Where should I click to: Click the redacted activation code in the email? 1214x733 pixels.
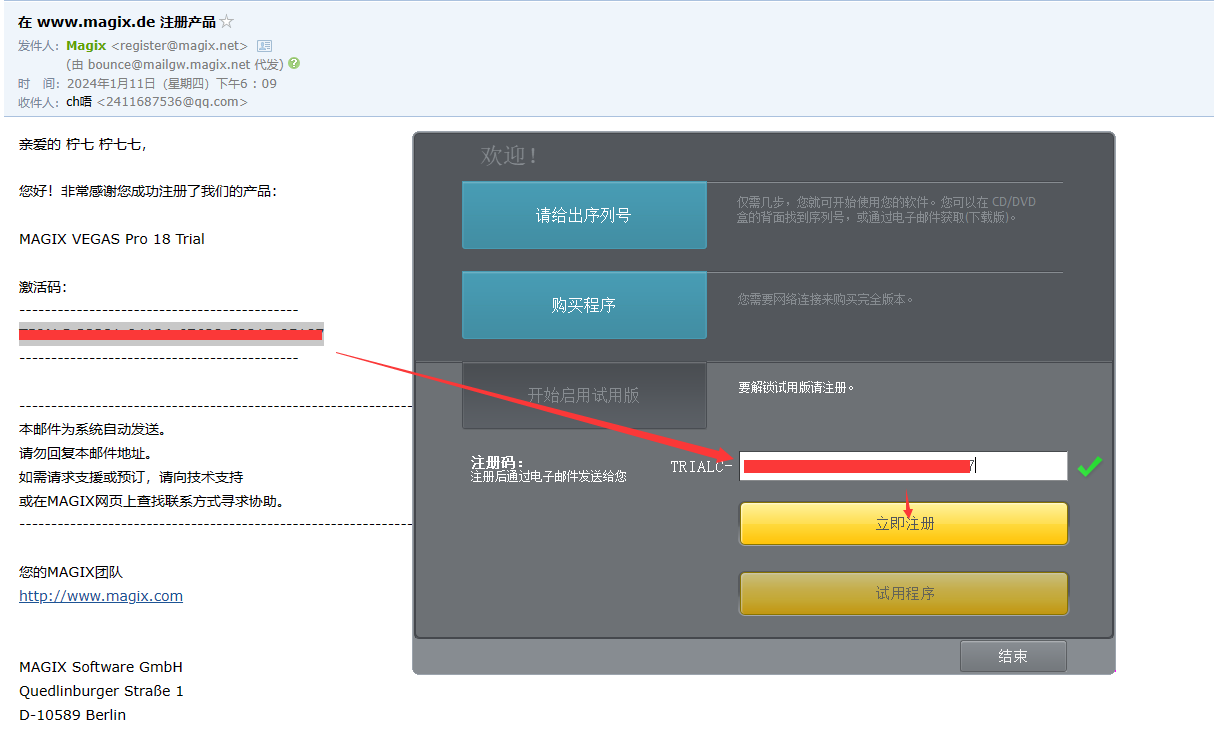[x=171, y=334]
